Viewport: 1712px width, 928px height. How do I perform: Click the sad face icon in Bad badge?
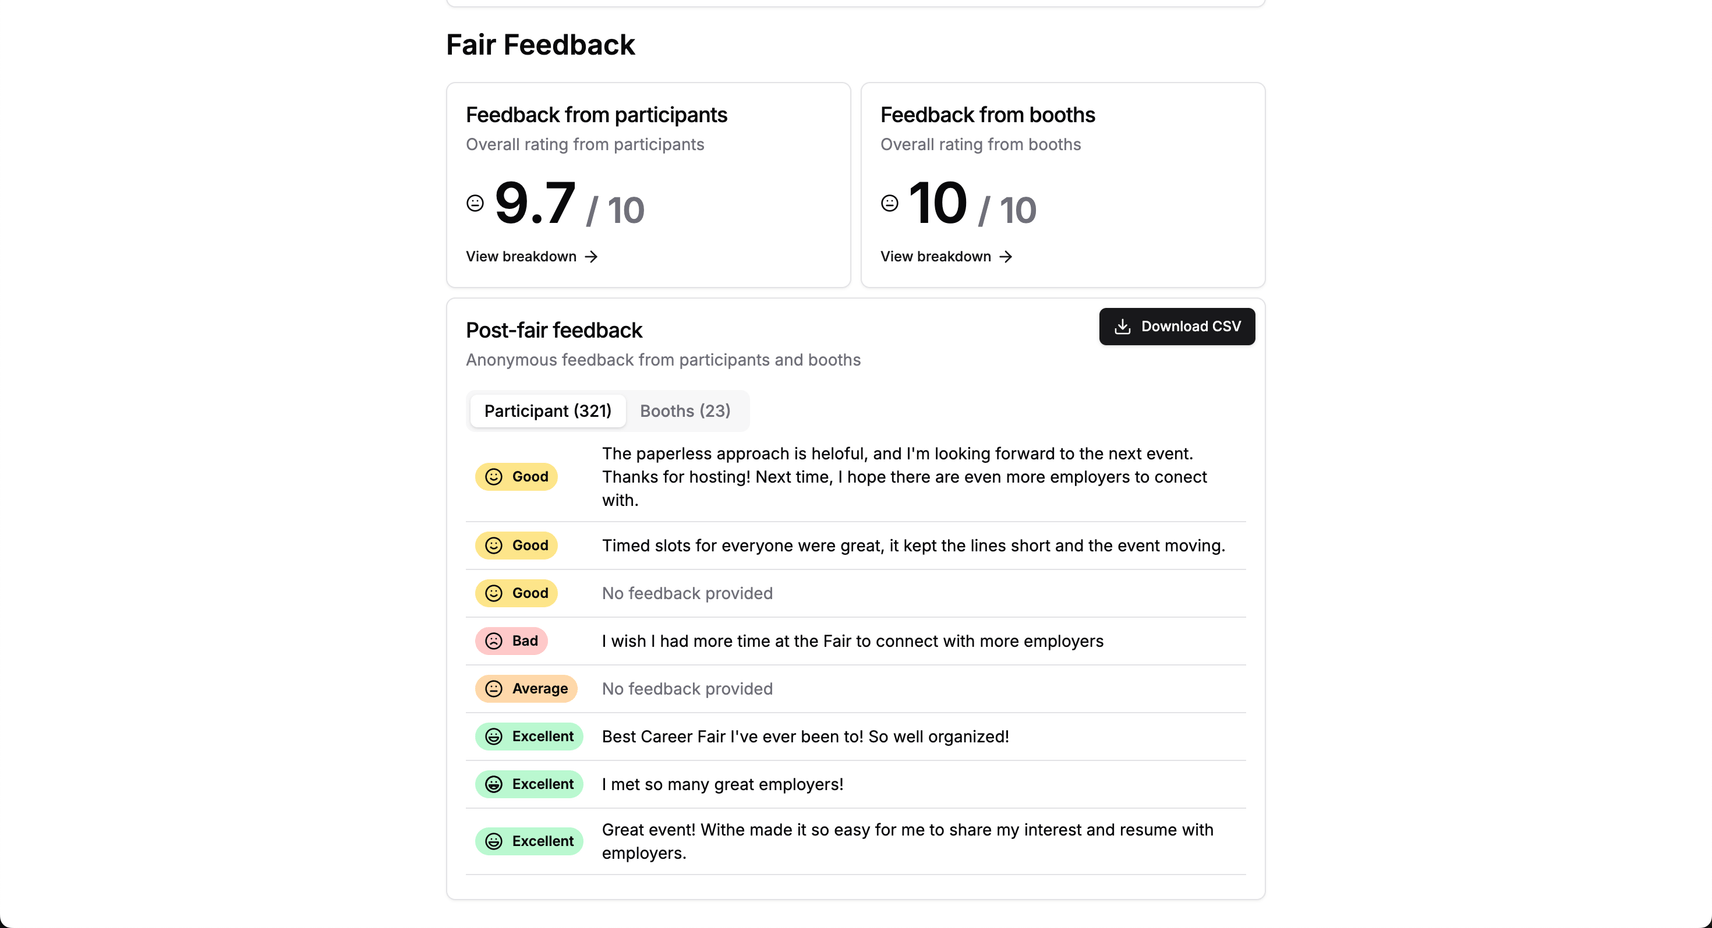tap(494, 641)
